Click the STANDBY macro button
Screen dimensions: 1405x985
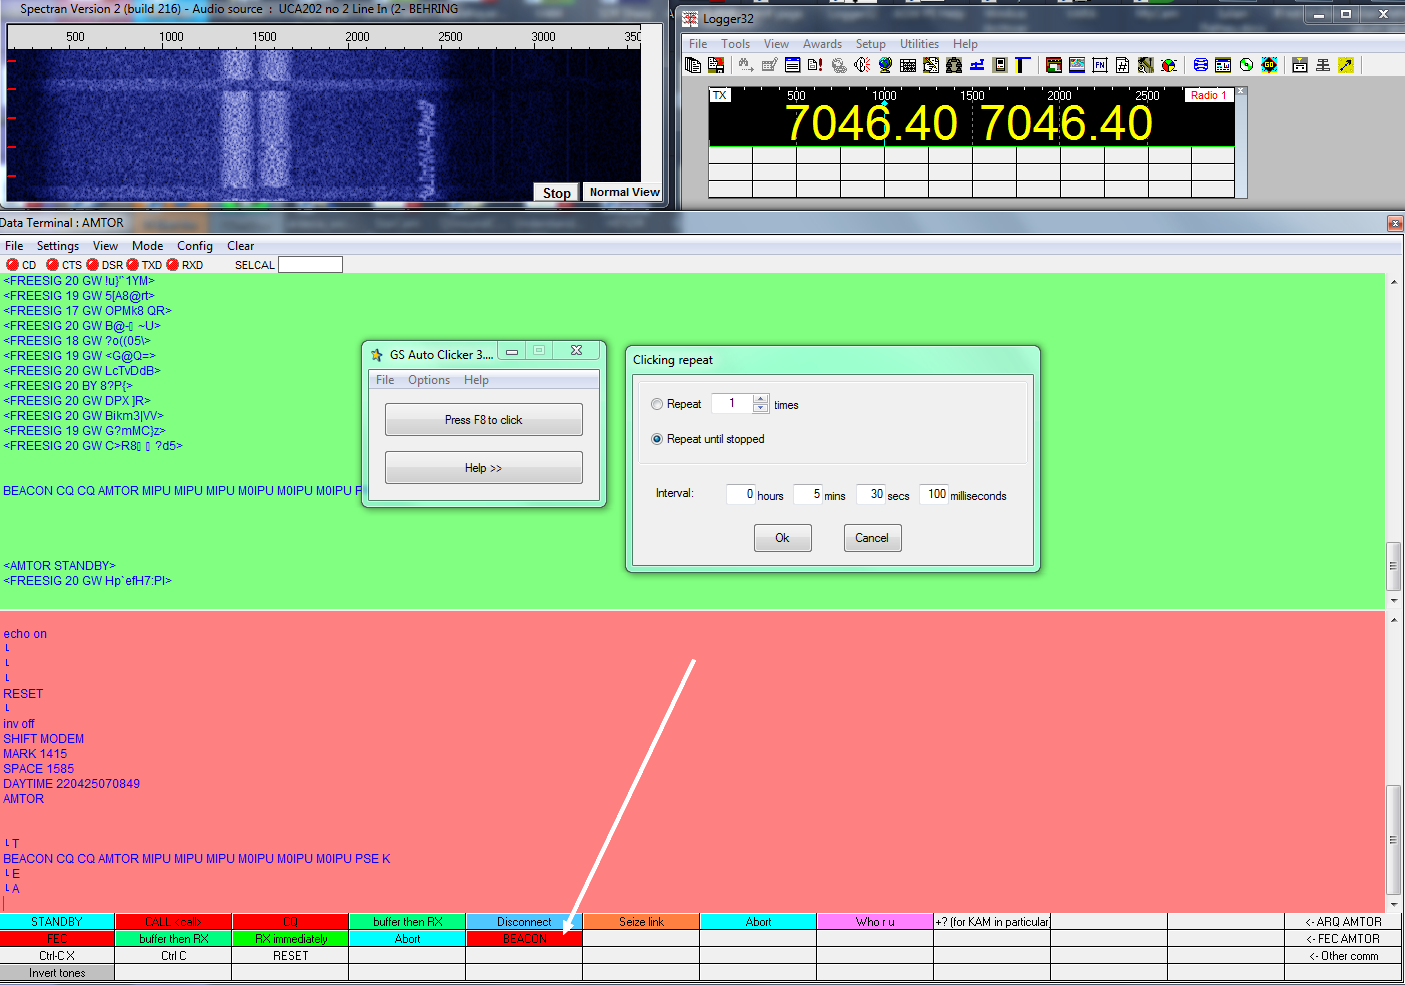click(x=57, y=922)
